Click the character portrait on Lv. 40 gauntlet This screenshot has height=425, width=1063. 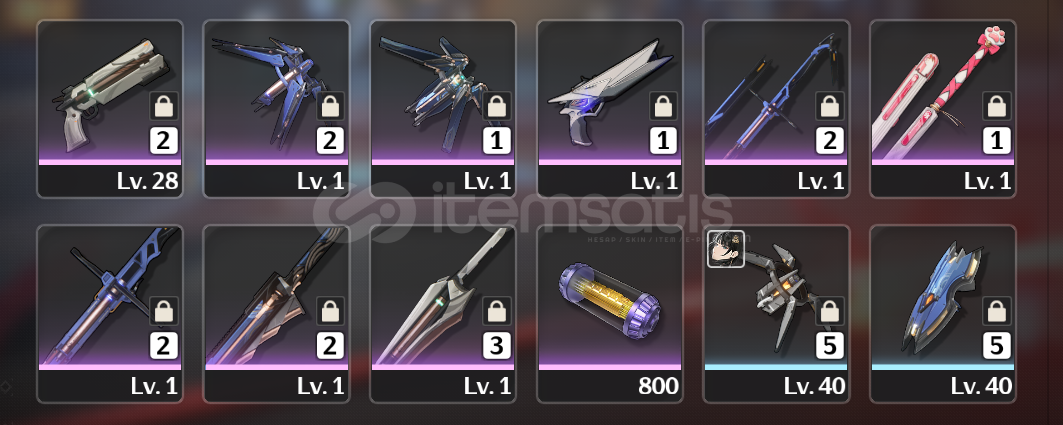tap(726, 249)
